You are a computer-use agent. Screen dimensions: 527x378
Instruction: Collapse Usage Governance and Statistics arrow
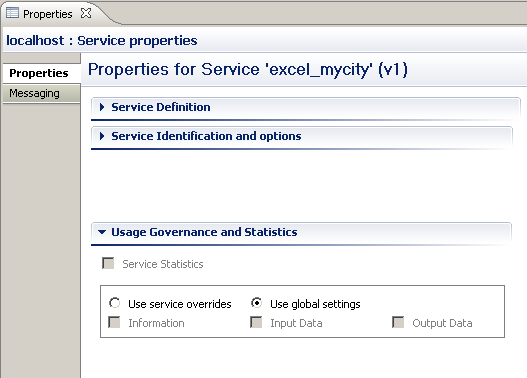[x=102, y=232]
